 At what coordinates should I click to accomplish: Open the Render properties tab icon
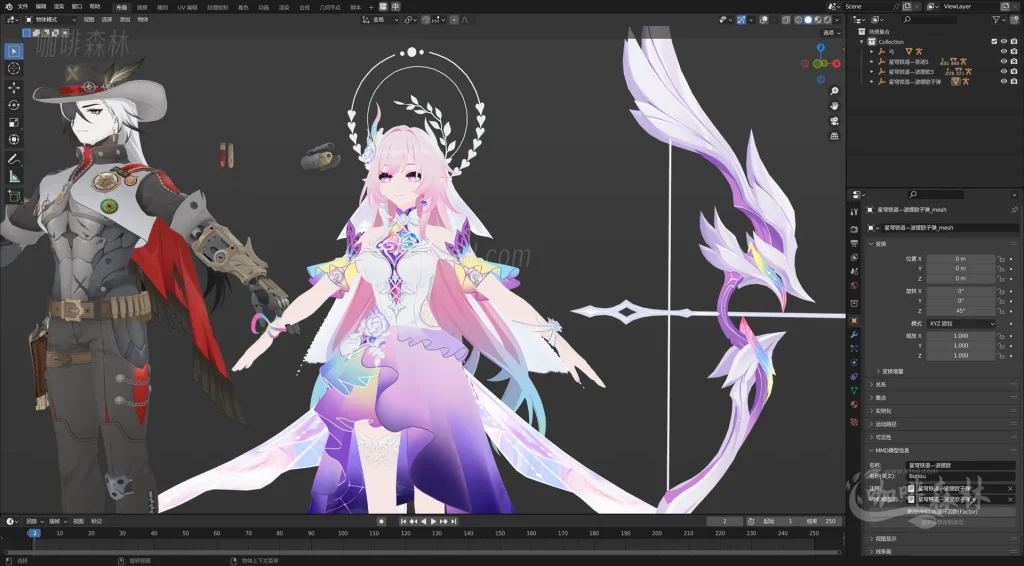tap(854, 229)
